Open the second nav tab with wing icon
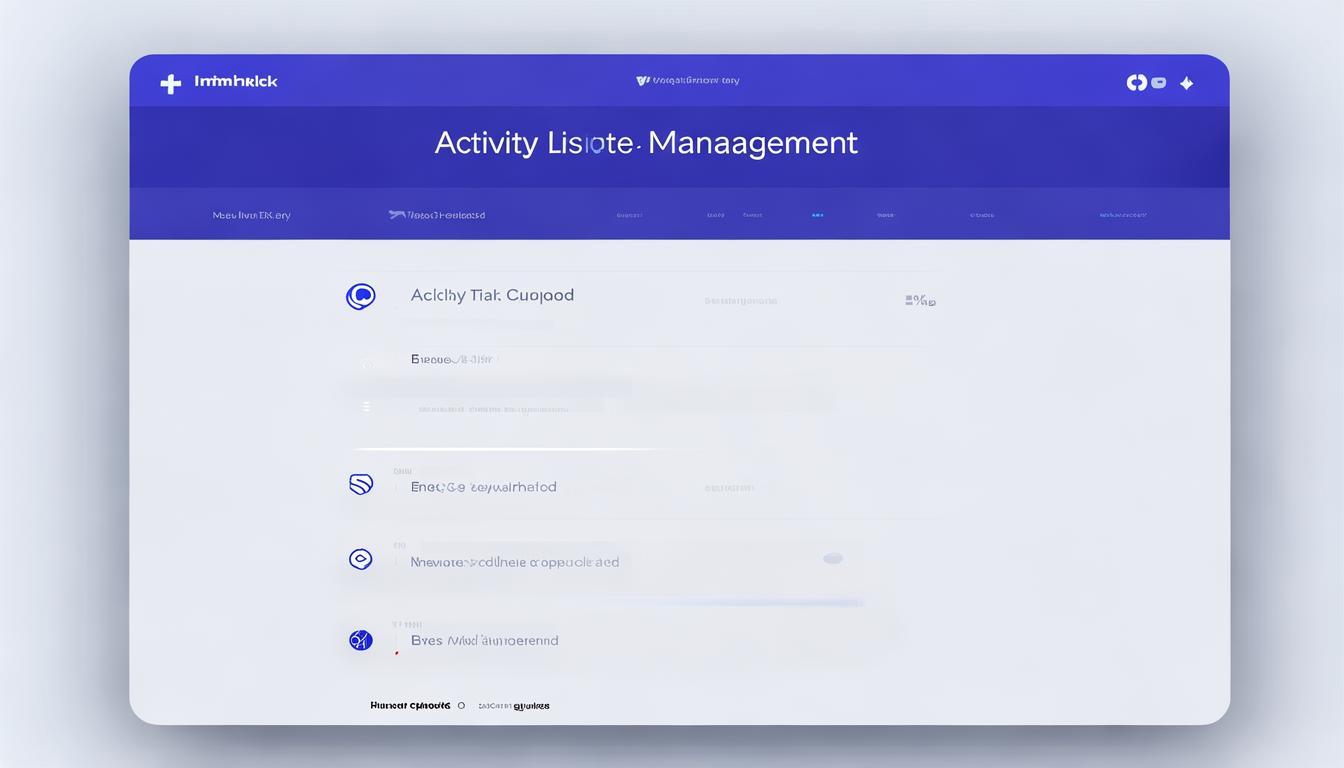Viewport: 1344px width, 768px height. (437, 215)
